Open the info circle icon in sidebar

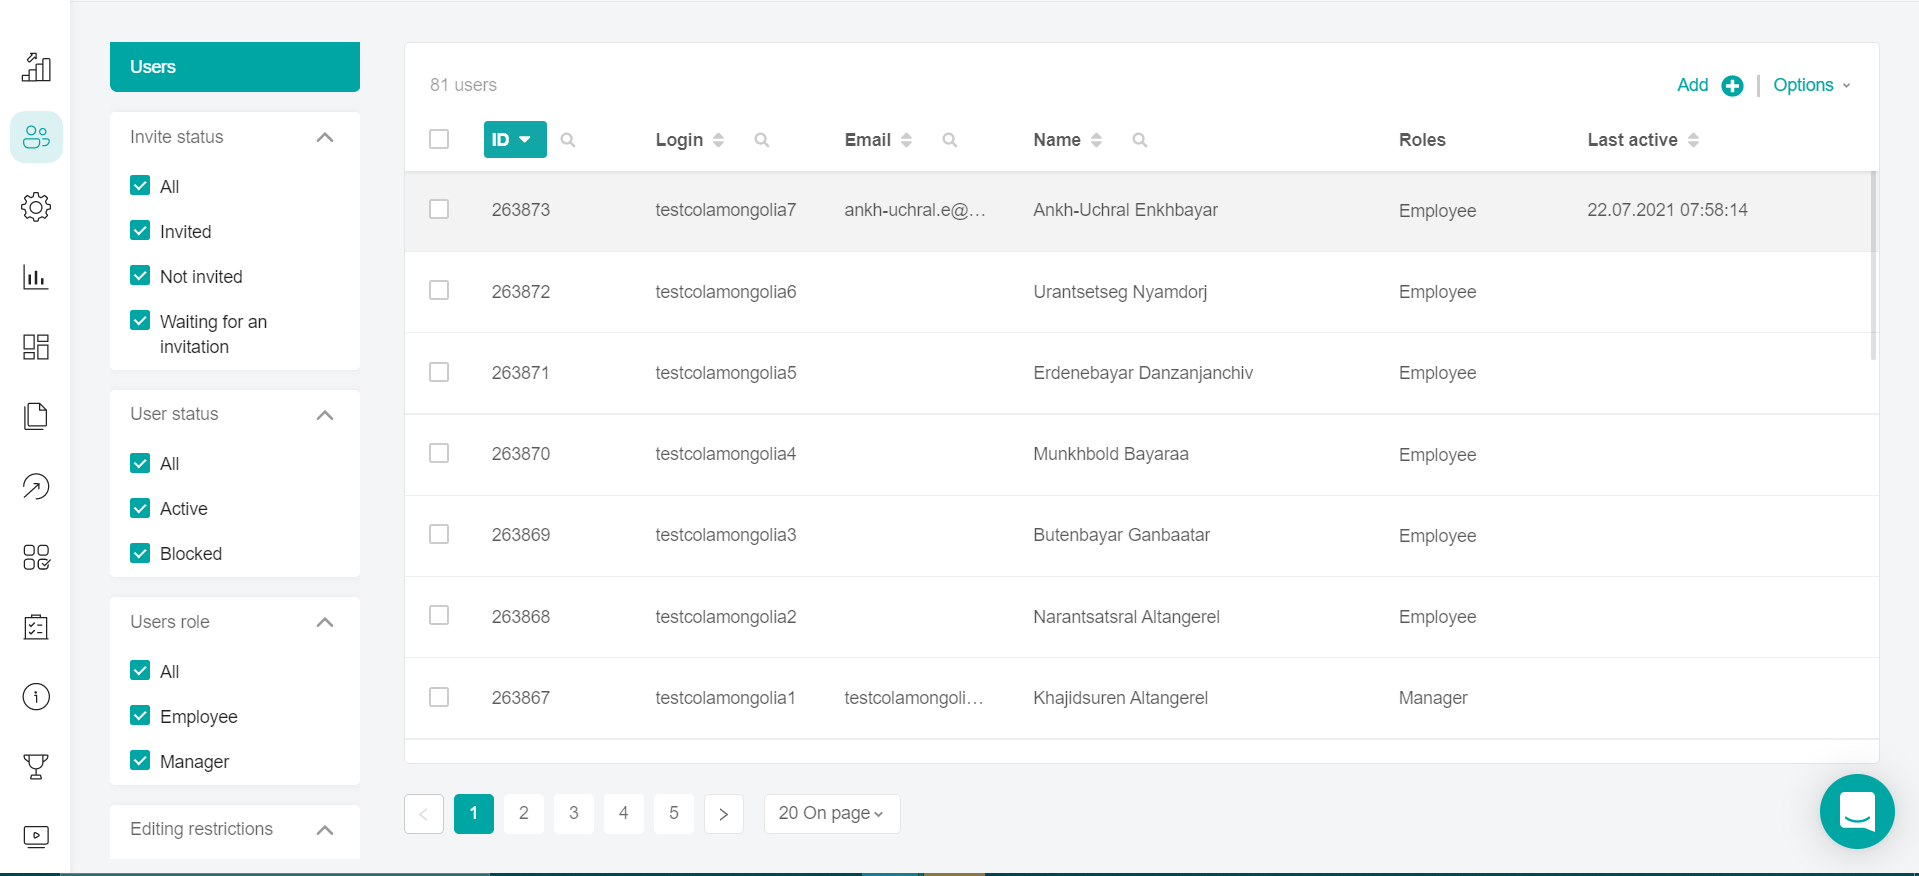tap(36, 697)
